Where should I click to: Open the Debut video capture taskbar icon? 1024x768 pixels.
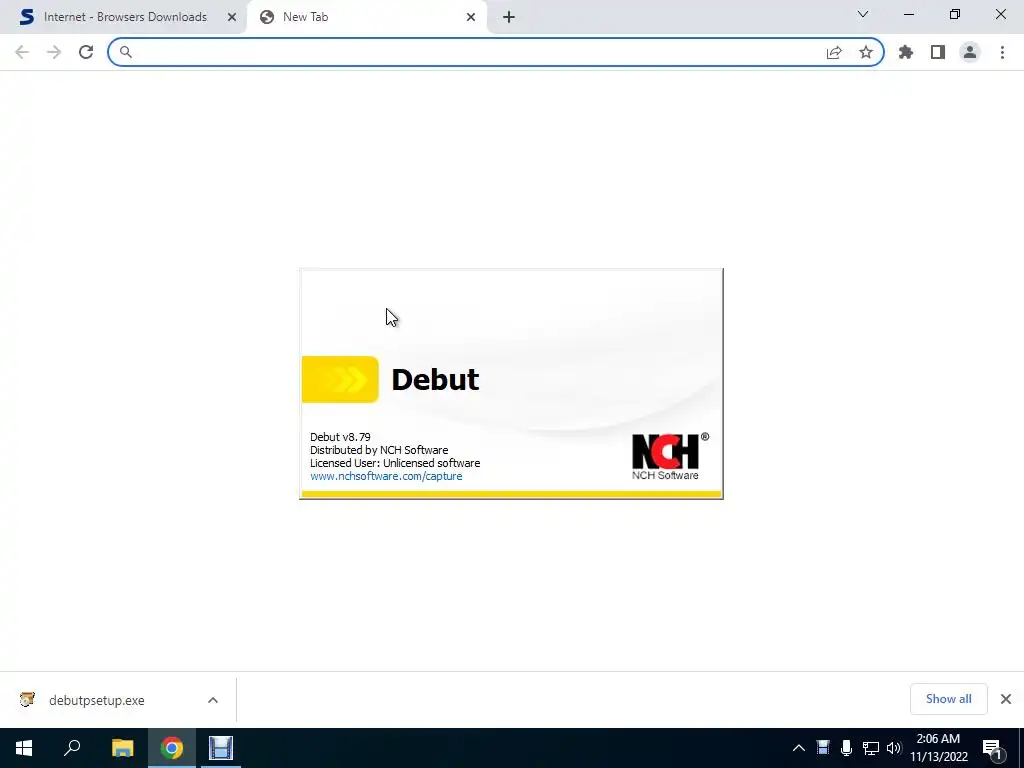pyautogui.click(x=221, y=748)
